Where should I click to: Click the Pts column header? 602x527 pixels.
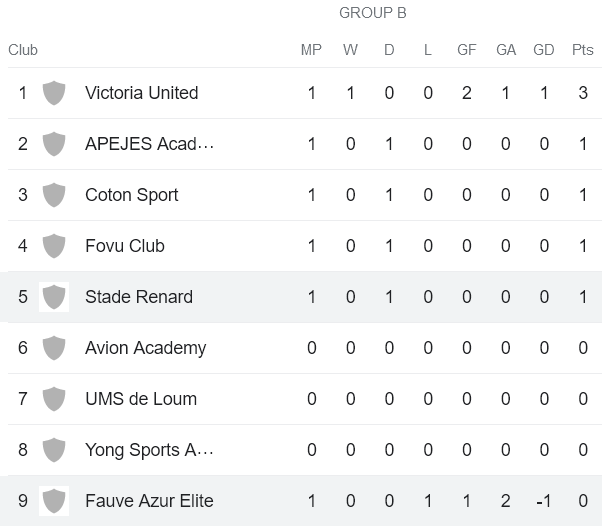point(583,50)
